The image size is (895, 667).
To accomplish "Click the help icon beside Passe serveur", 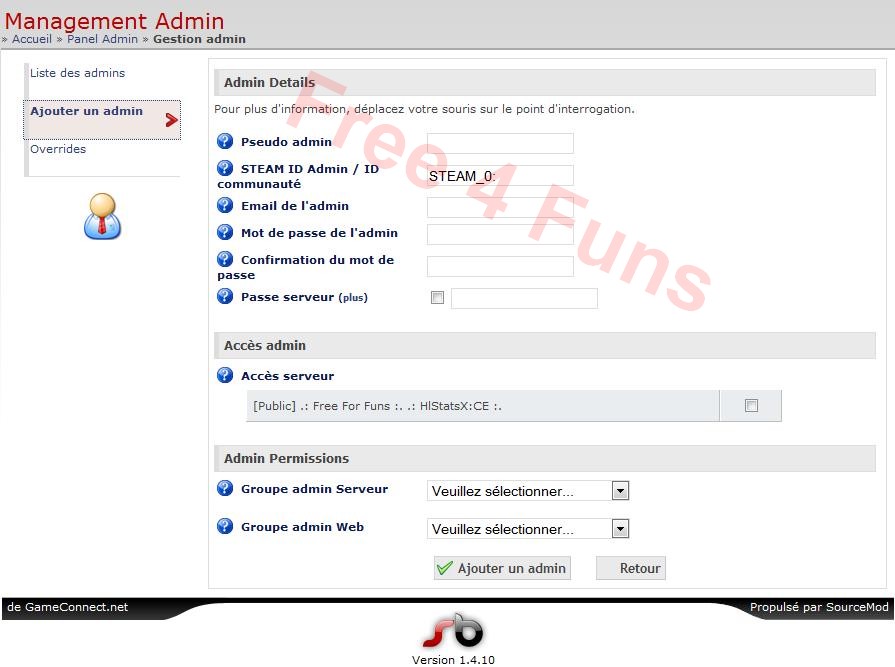I will click(226, 296).
